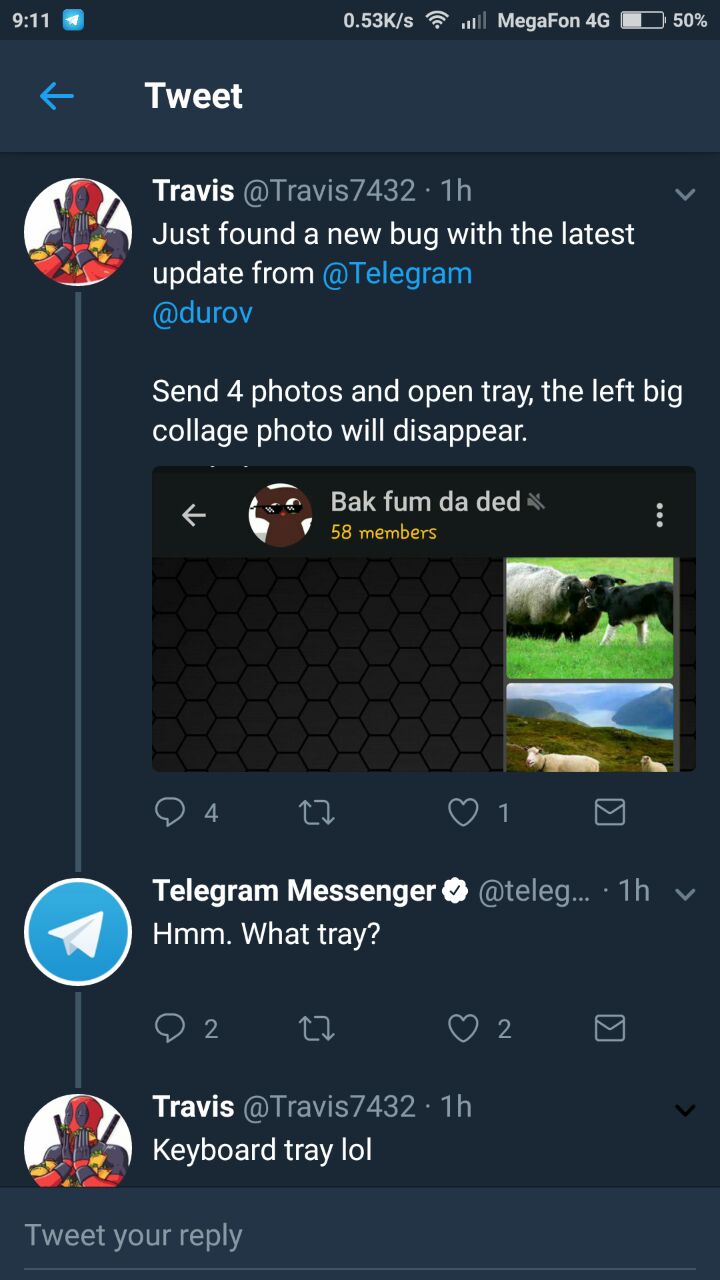Like the "Hmm. What tray?" tweet
This screenshot has height=1280, width=720.
[x=463, y=1028]
